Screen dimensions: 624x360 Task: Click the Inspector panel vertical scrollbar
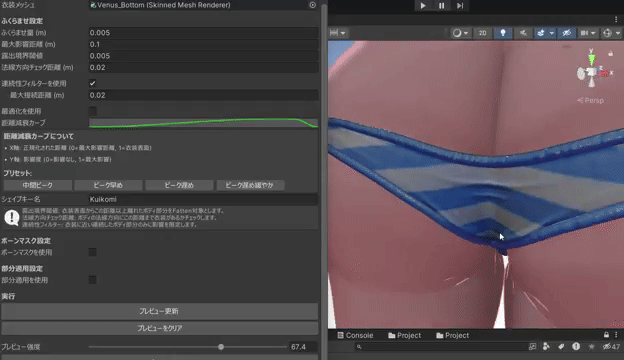point(324,180)
